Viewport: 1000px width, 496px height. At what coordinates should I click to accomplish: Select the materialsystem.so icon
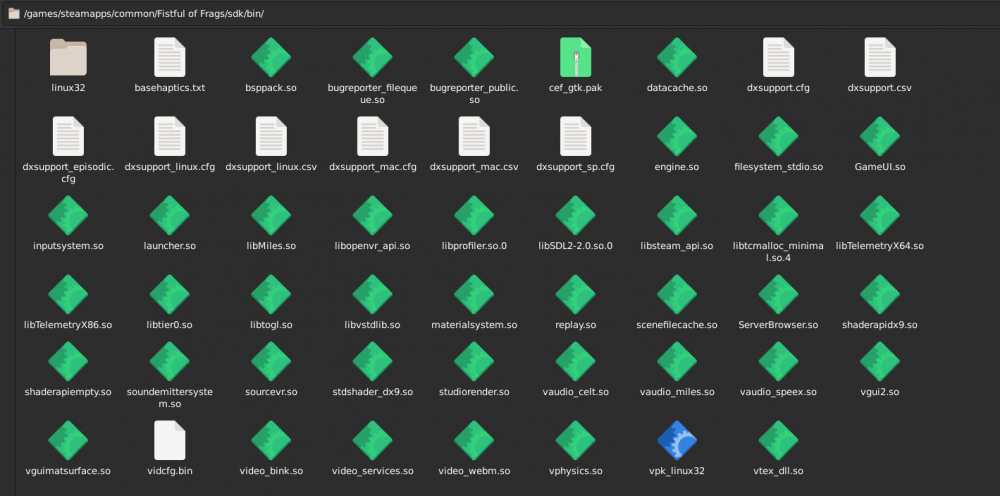click(474, 295)
